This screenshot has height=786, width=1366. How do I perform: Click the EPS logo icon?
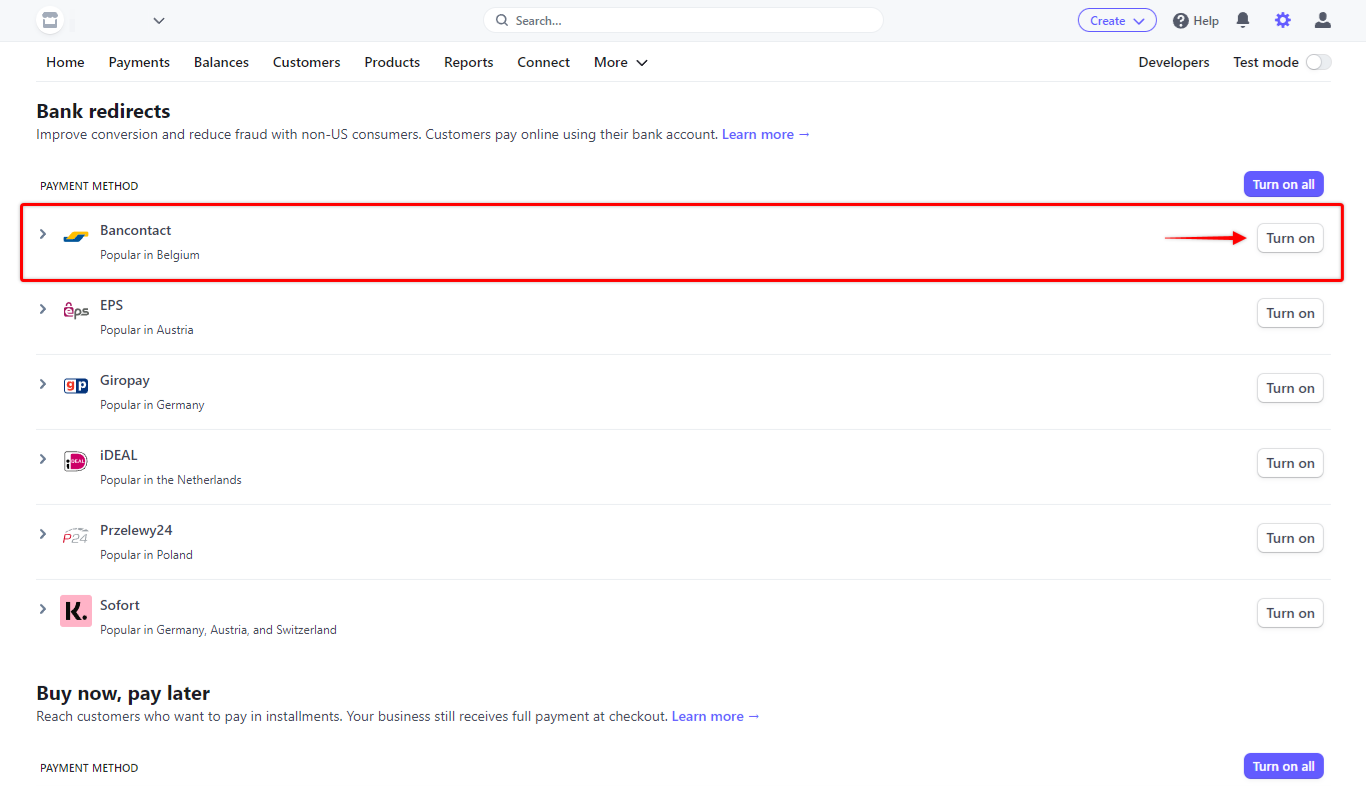(76, 311)
